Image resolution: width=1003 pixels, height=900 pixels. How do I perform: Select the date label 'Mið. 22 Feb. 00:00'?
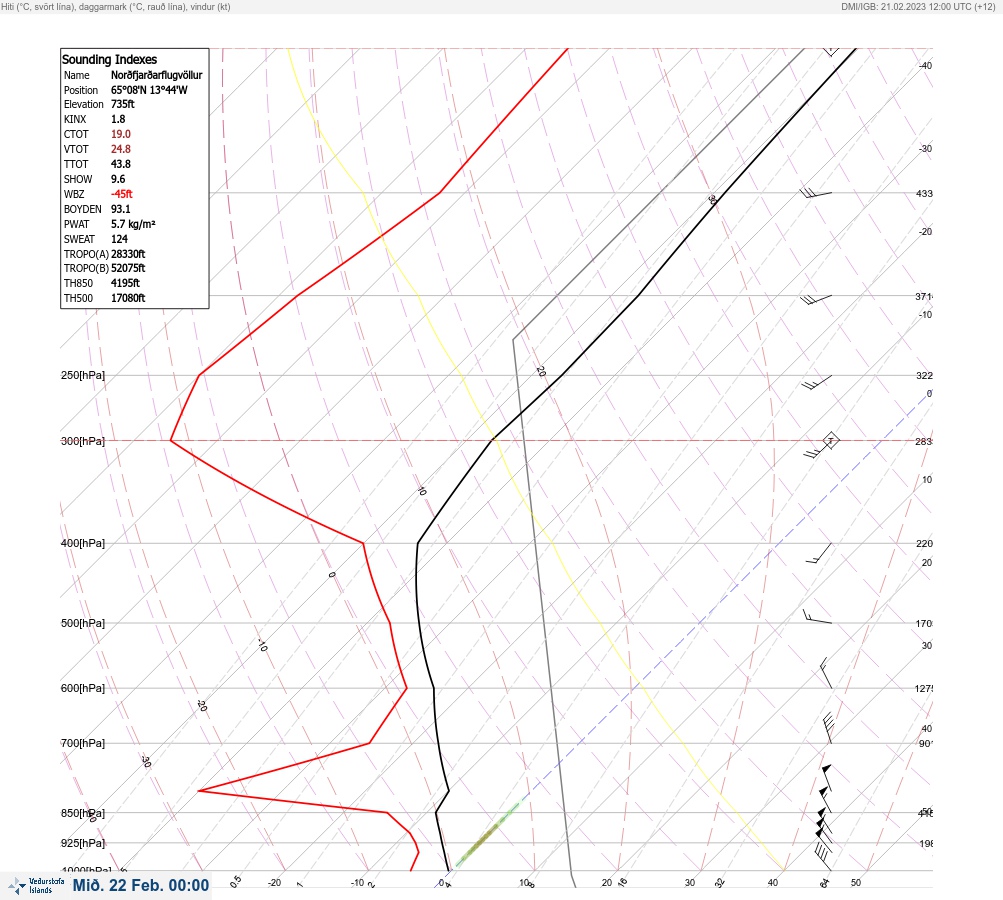click(141, 885)
